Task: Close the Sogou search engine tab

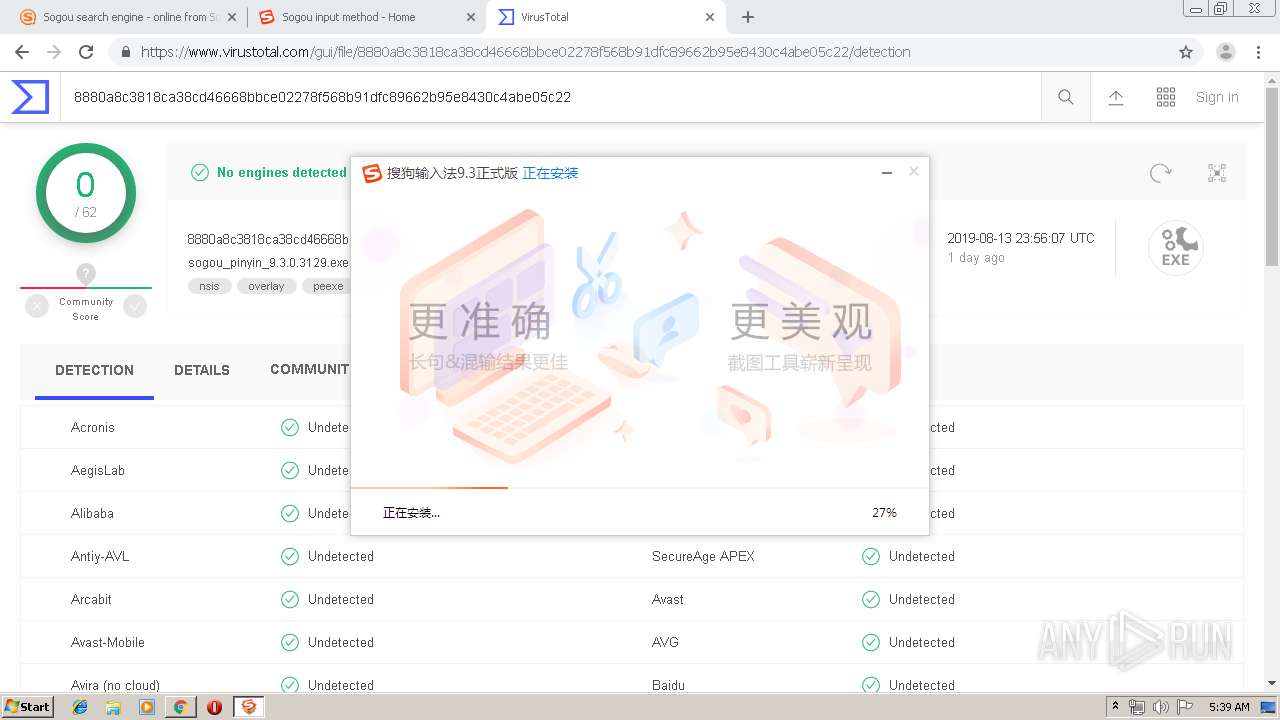Action: [233, 17]
